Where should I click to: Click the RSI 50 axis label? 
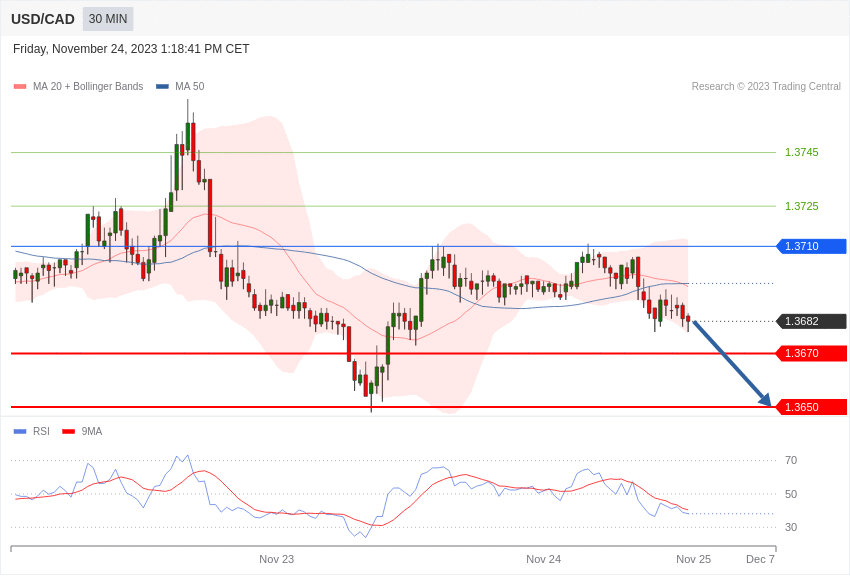click(791, 494)
